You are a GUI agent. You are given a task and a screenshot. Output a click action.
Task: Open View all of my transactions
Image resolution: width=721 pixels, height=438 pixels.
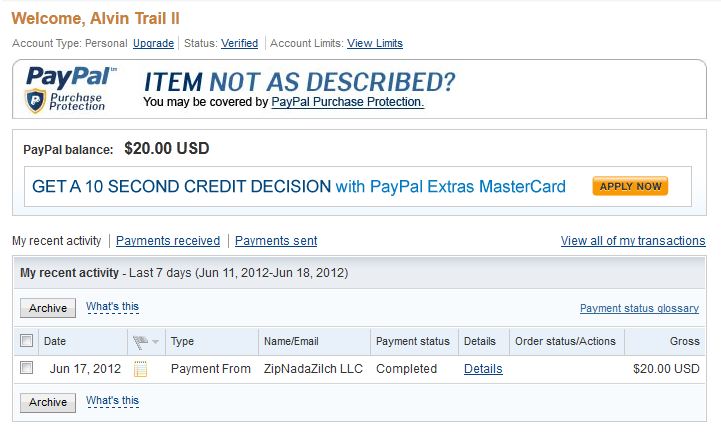[633, 241]
